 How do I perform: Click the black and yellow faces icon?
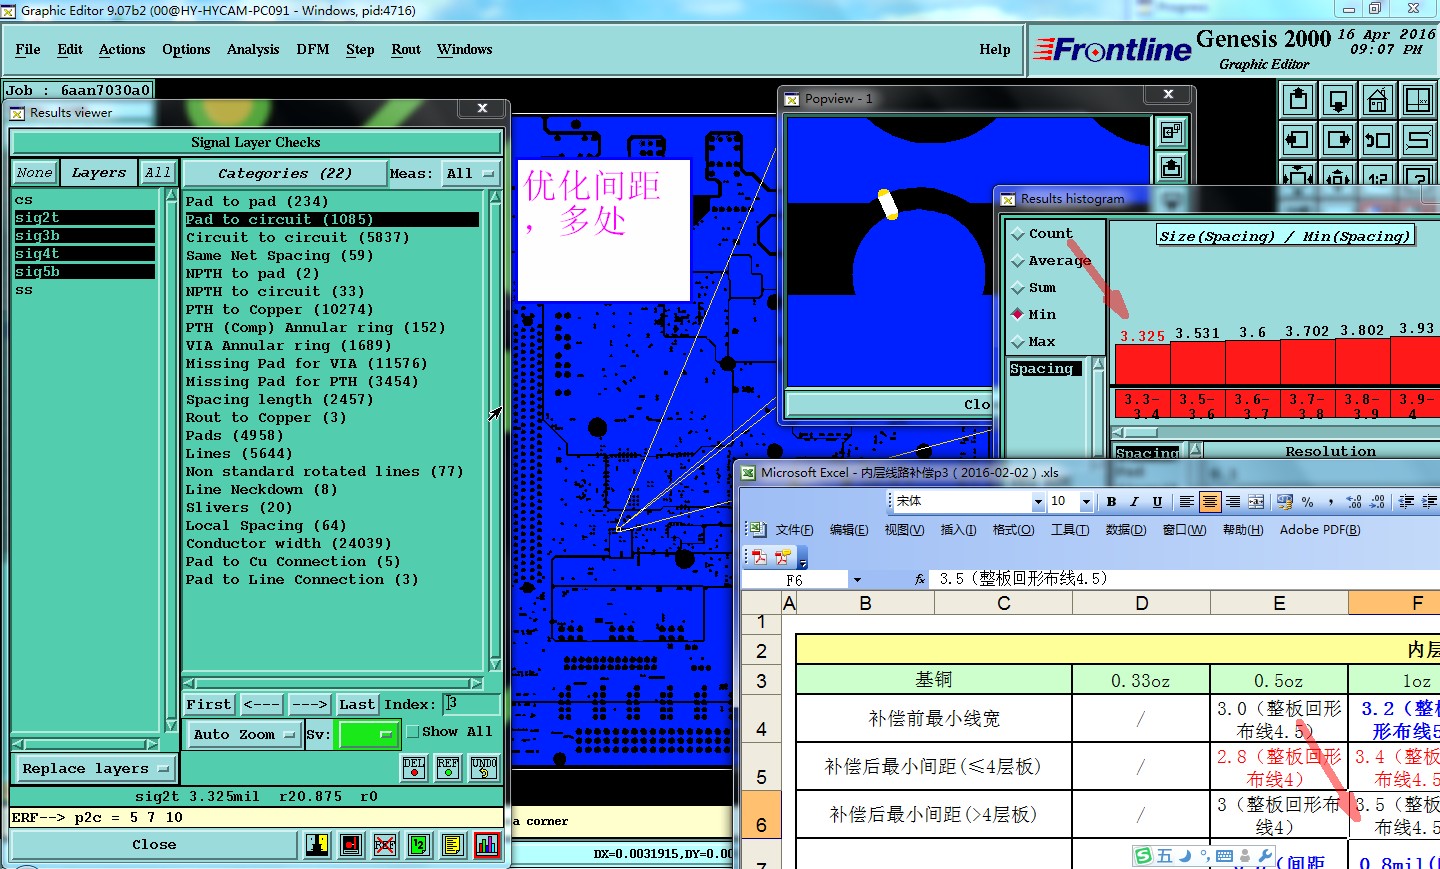point(317,845)
